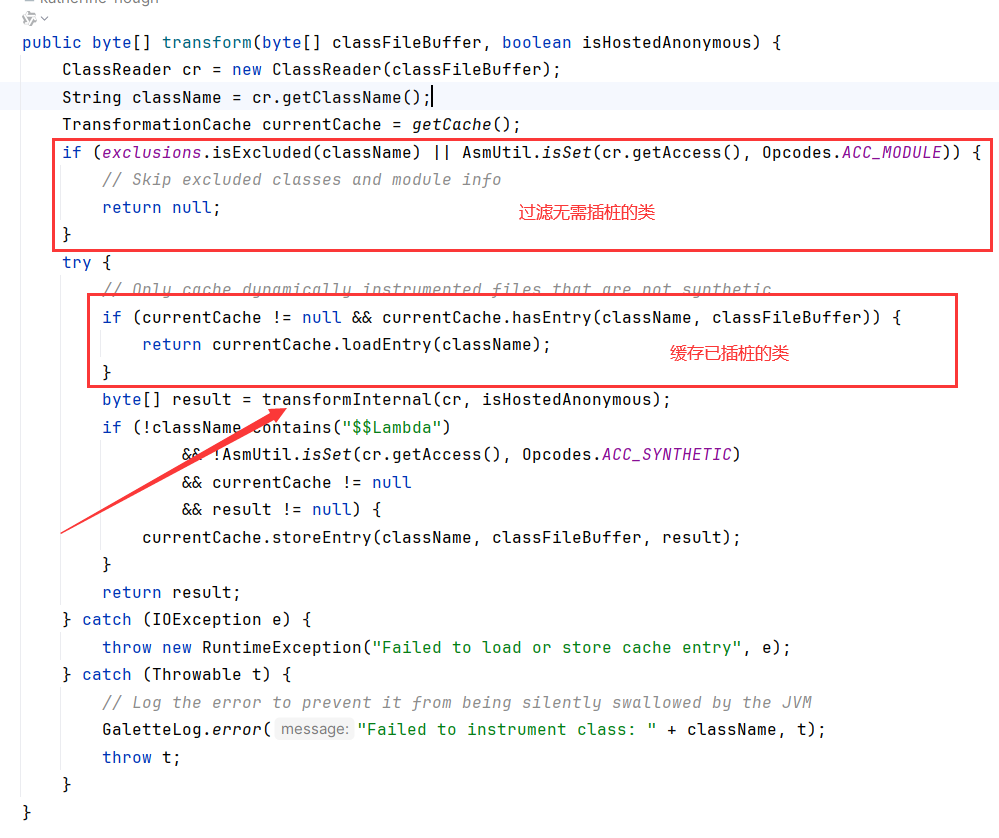Click the "message:" parameter inlay hint
The height and width of the screenshot is (838, 999).
pyautogui.click(x=315, y=730)
